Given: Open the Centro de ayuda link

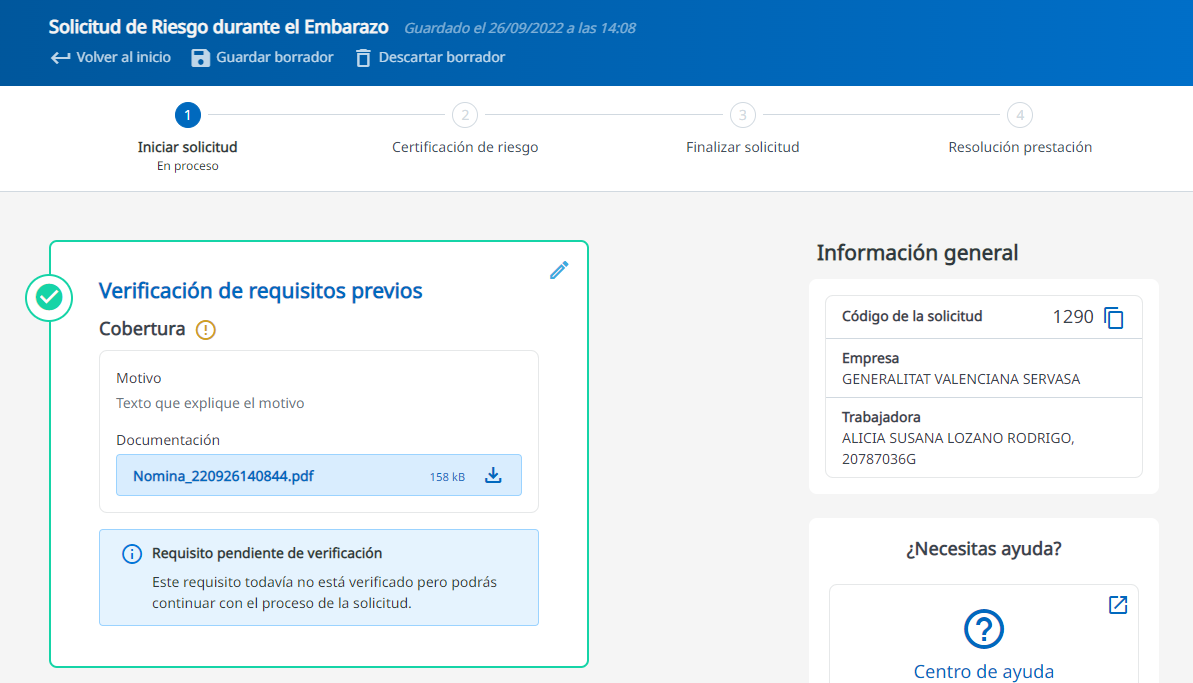Looking at the screenshot, I should point(983,671).
